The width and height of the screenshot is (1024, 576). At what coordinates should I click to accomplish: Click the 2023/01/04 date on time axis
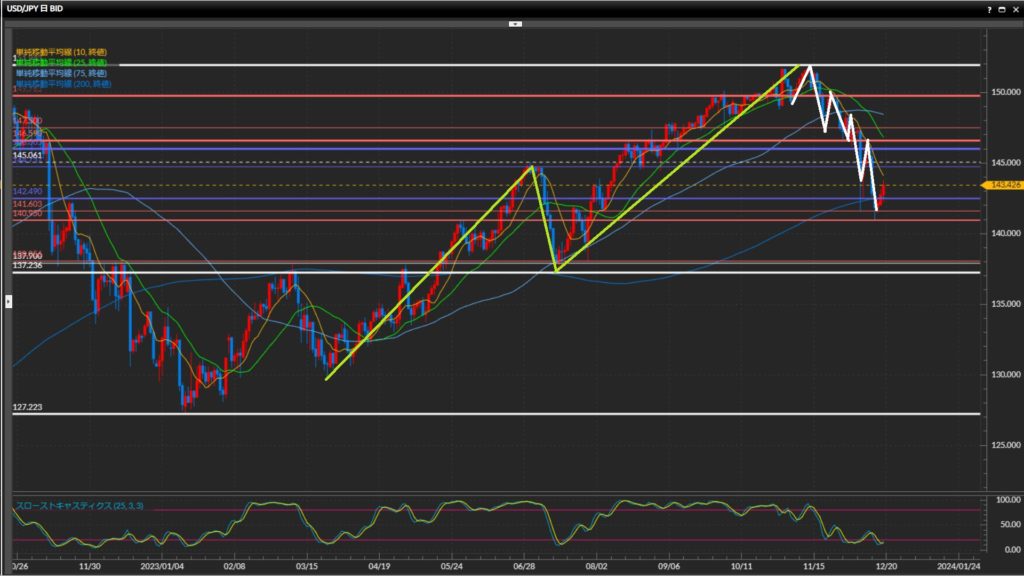click(160, 565)
